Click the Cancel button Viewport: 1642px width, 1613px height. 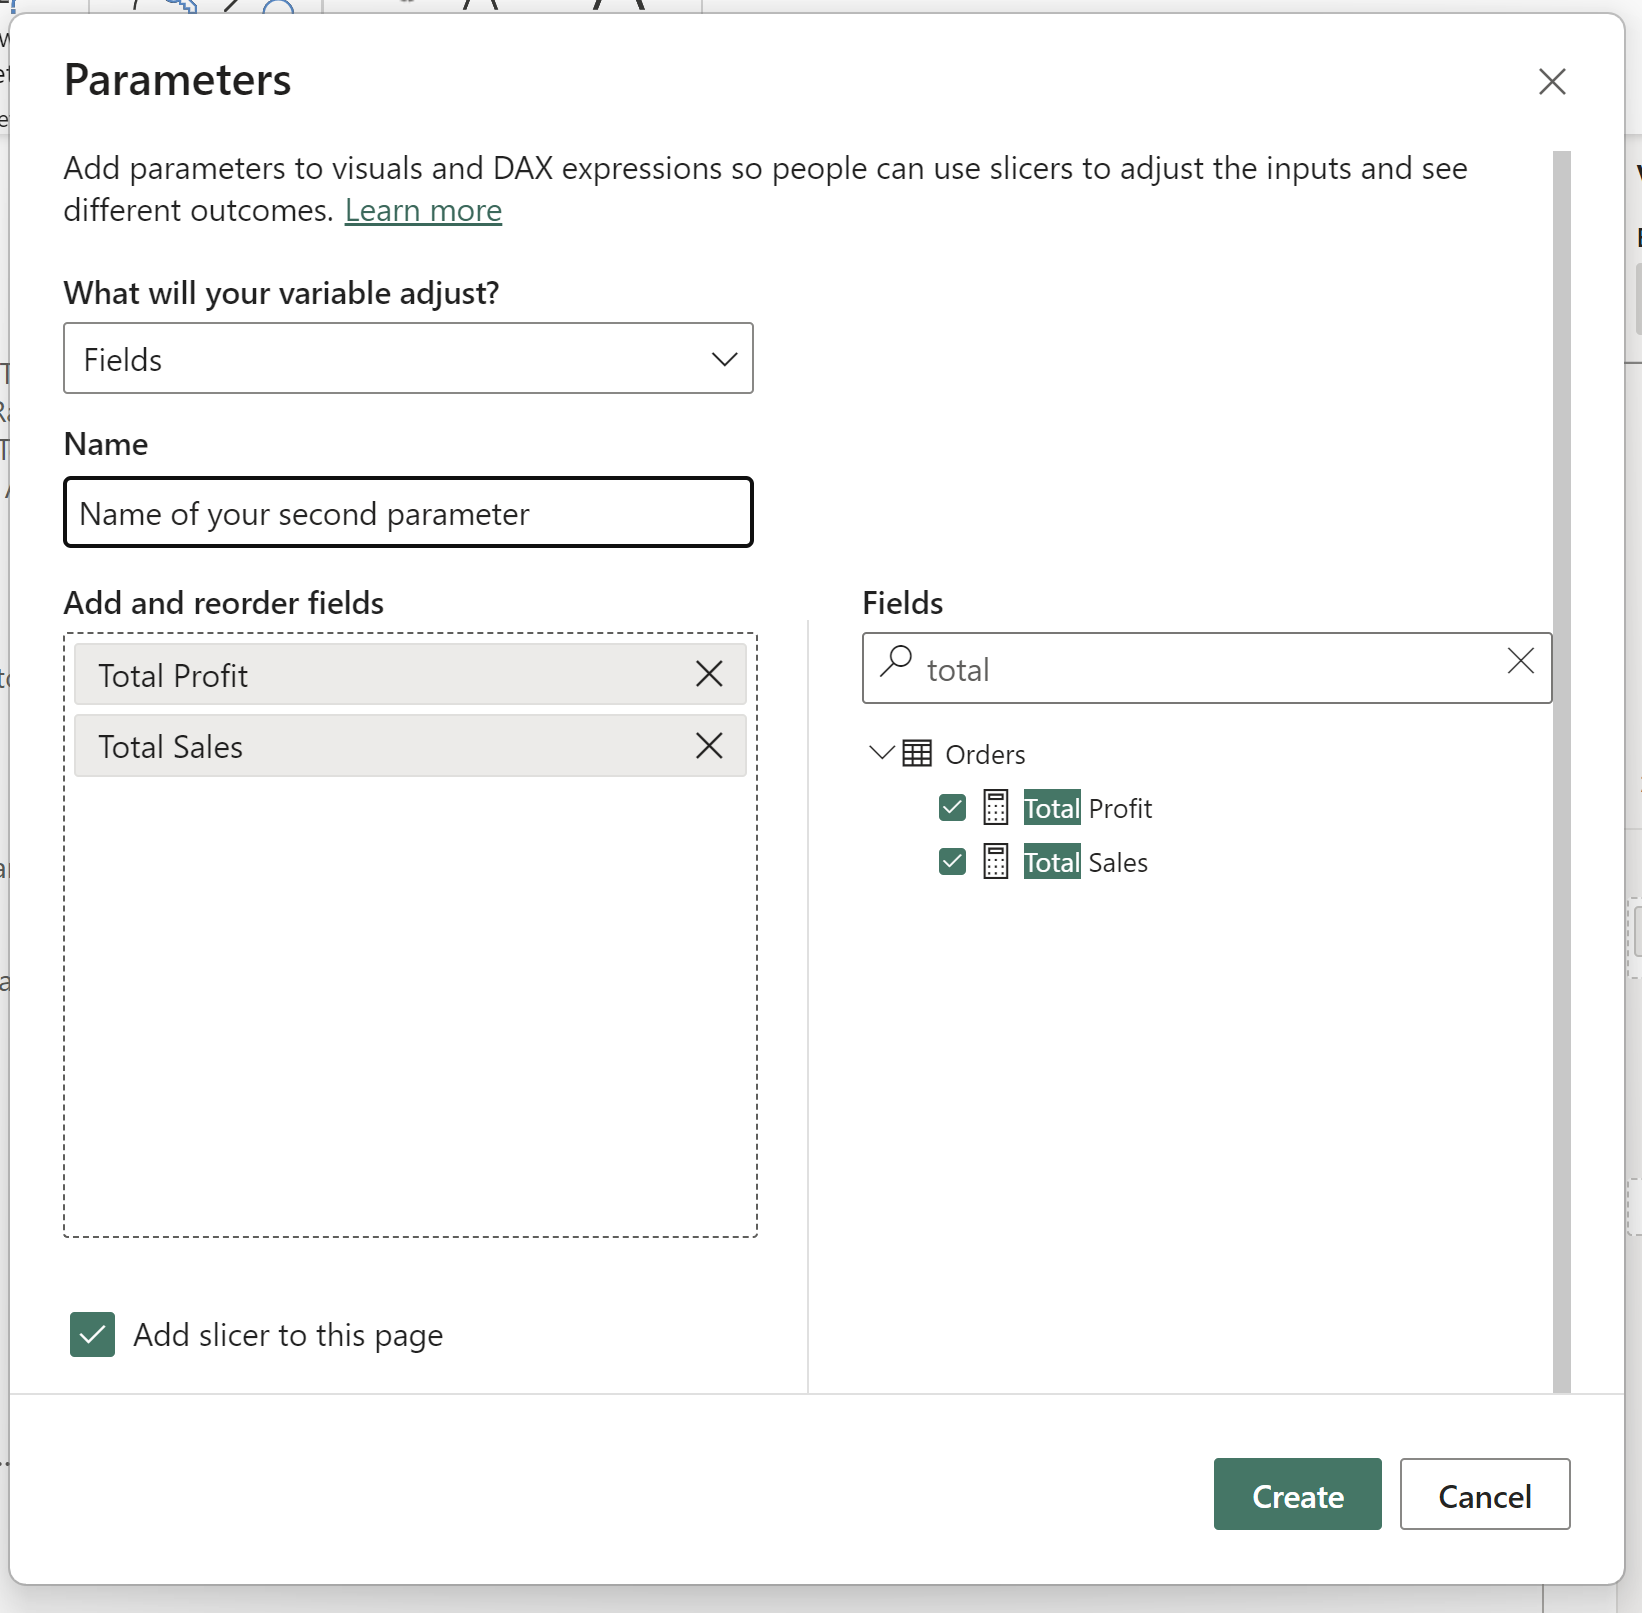(1484, 1494)
